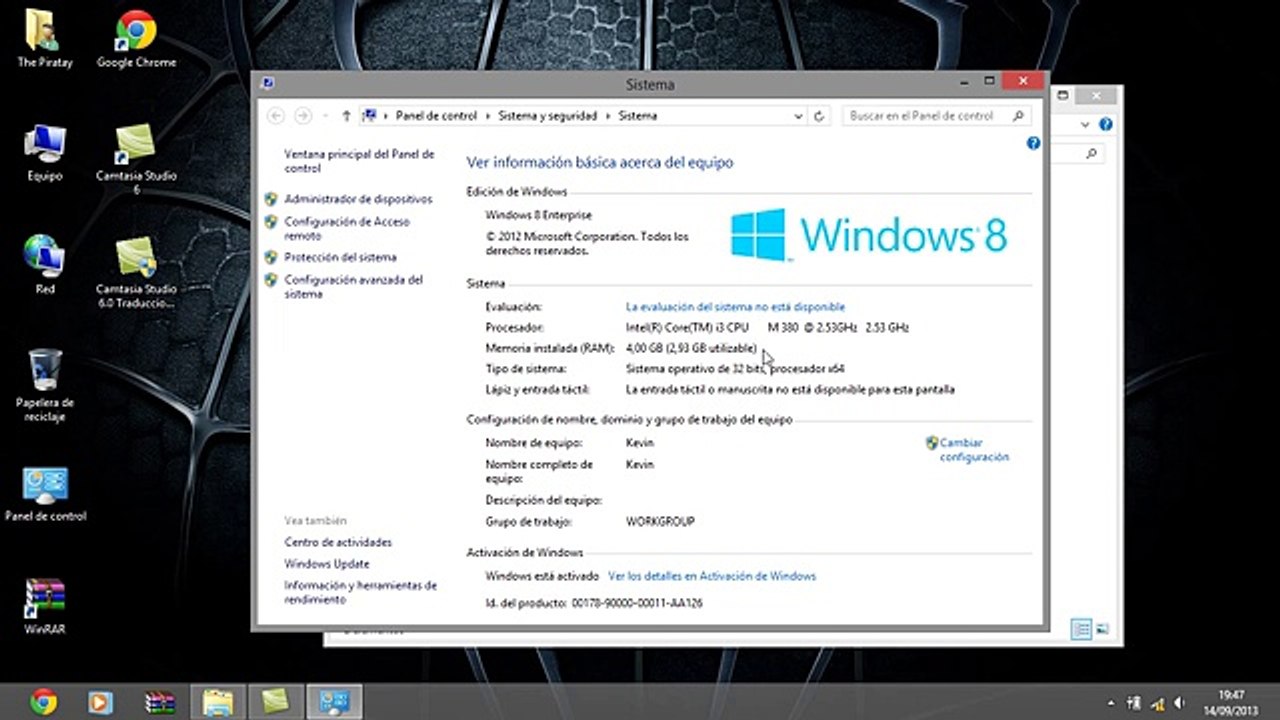
Task: Click the taskbar clock showing 19:47
Action: 1232,701
